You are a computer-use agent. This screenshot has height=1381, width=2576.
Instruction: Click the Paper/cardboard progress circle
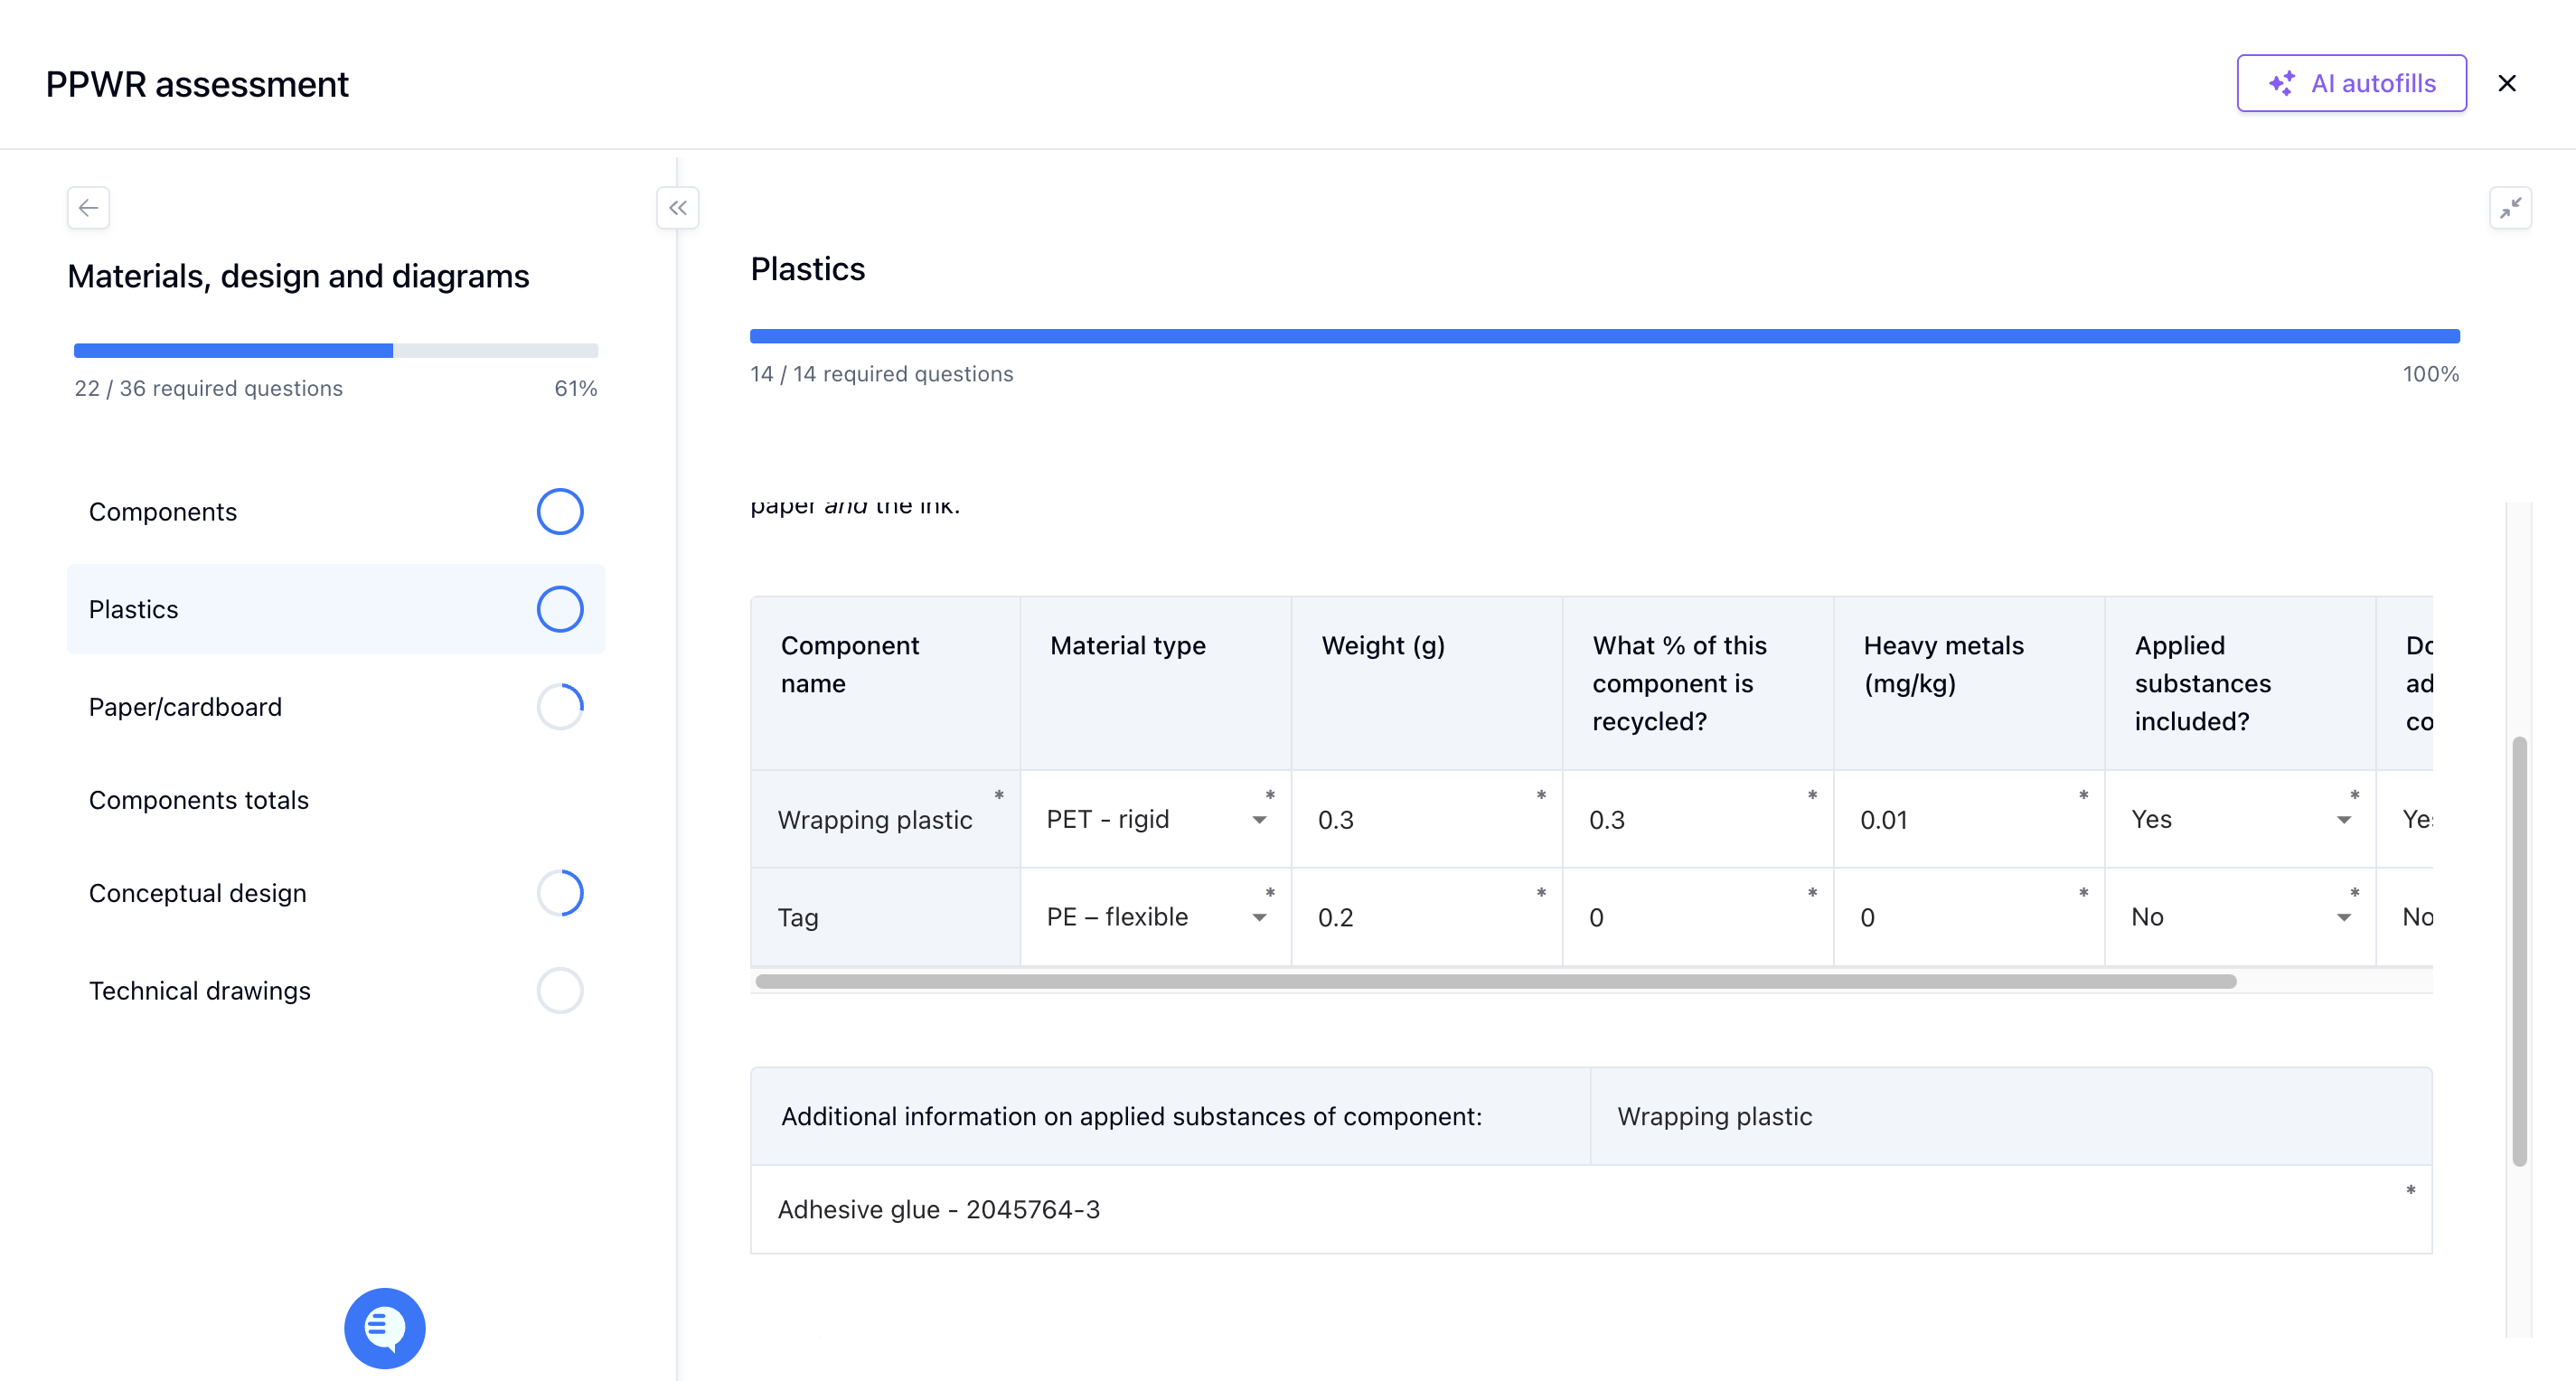click(560, 707)
